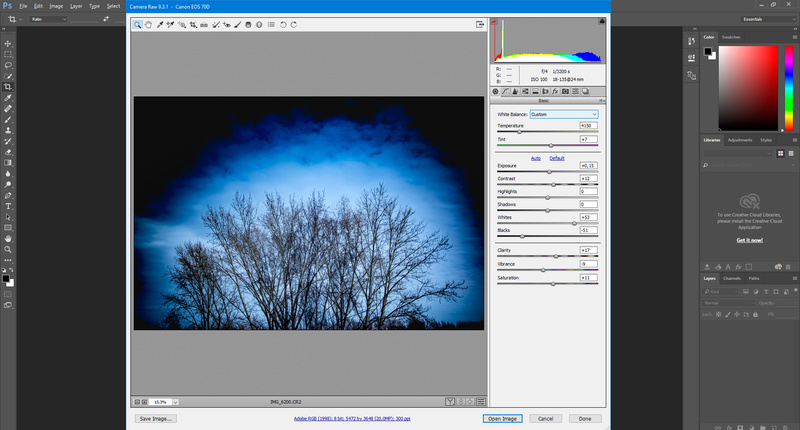The height and width of the screenshot is (430, 800).
Task: Toggle highlight clipping warning on histogram
Action: [601, 22]
